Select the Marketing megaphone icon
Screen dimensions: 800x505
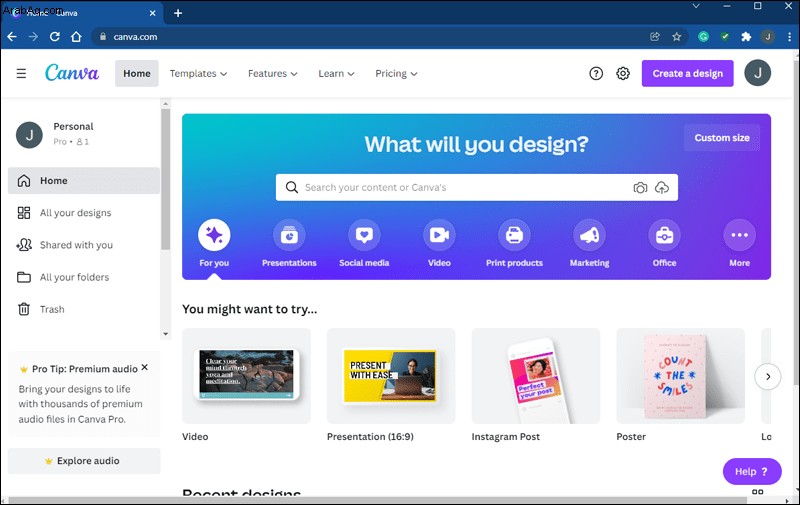click(589, 235)
